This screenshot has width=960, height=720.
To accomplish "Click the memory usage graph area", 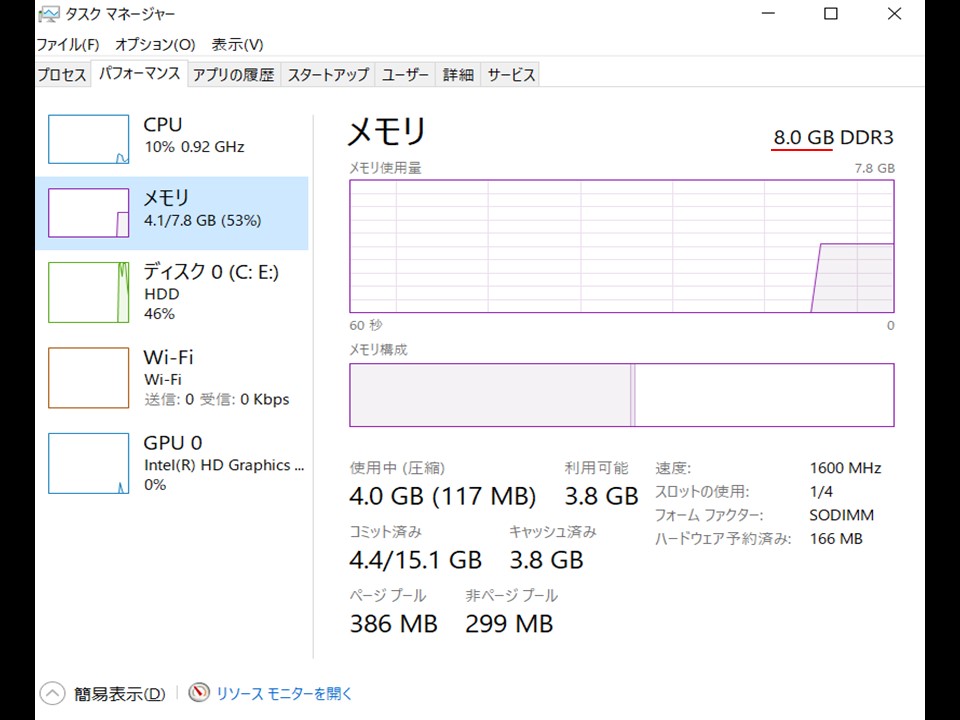I will tap(620, 245).
